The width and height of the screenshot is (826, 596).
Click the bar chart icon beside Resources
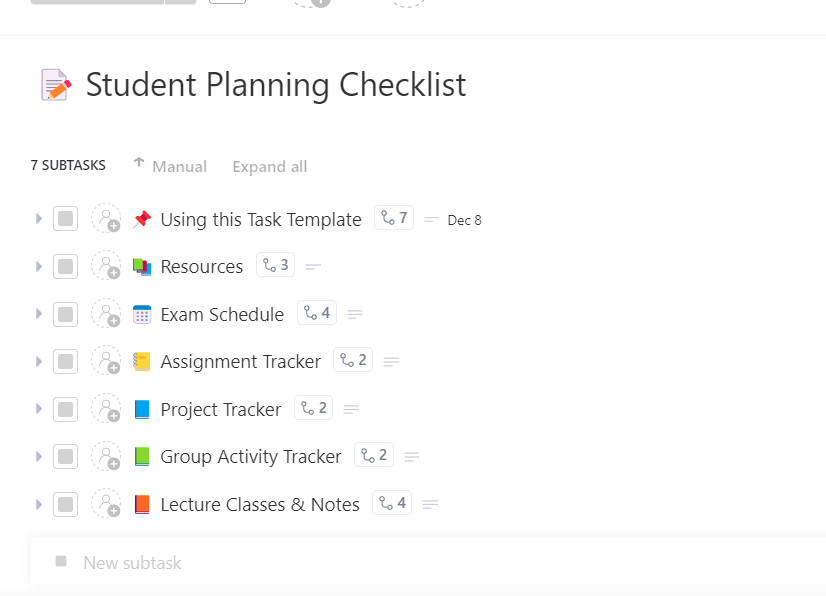pyautogui.click(x=140, y=266)
